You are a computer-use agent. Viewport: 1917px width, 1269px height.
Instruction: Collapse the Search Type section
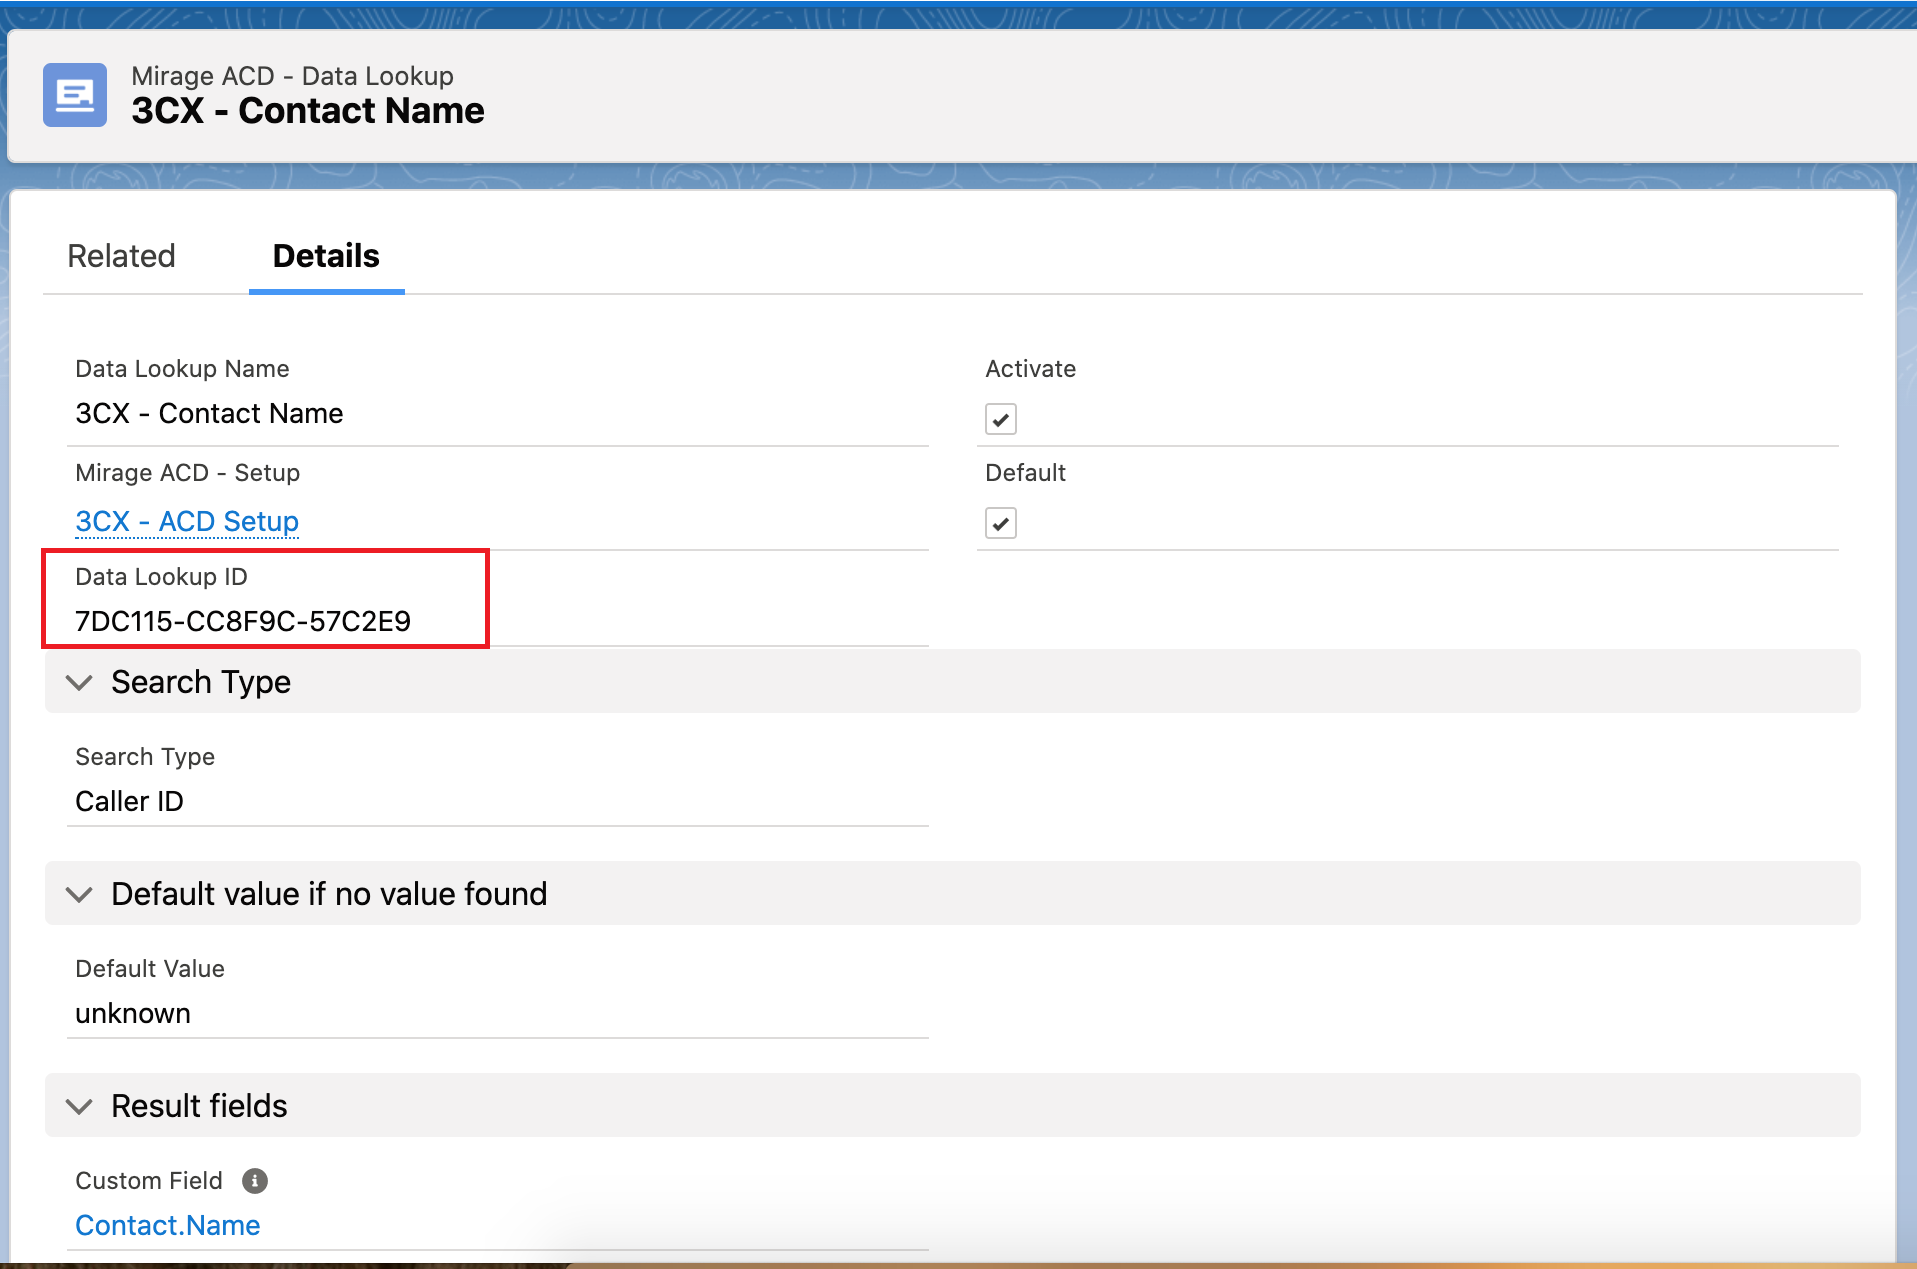tap(79, 682)
